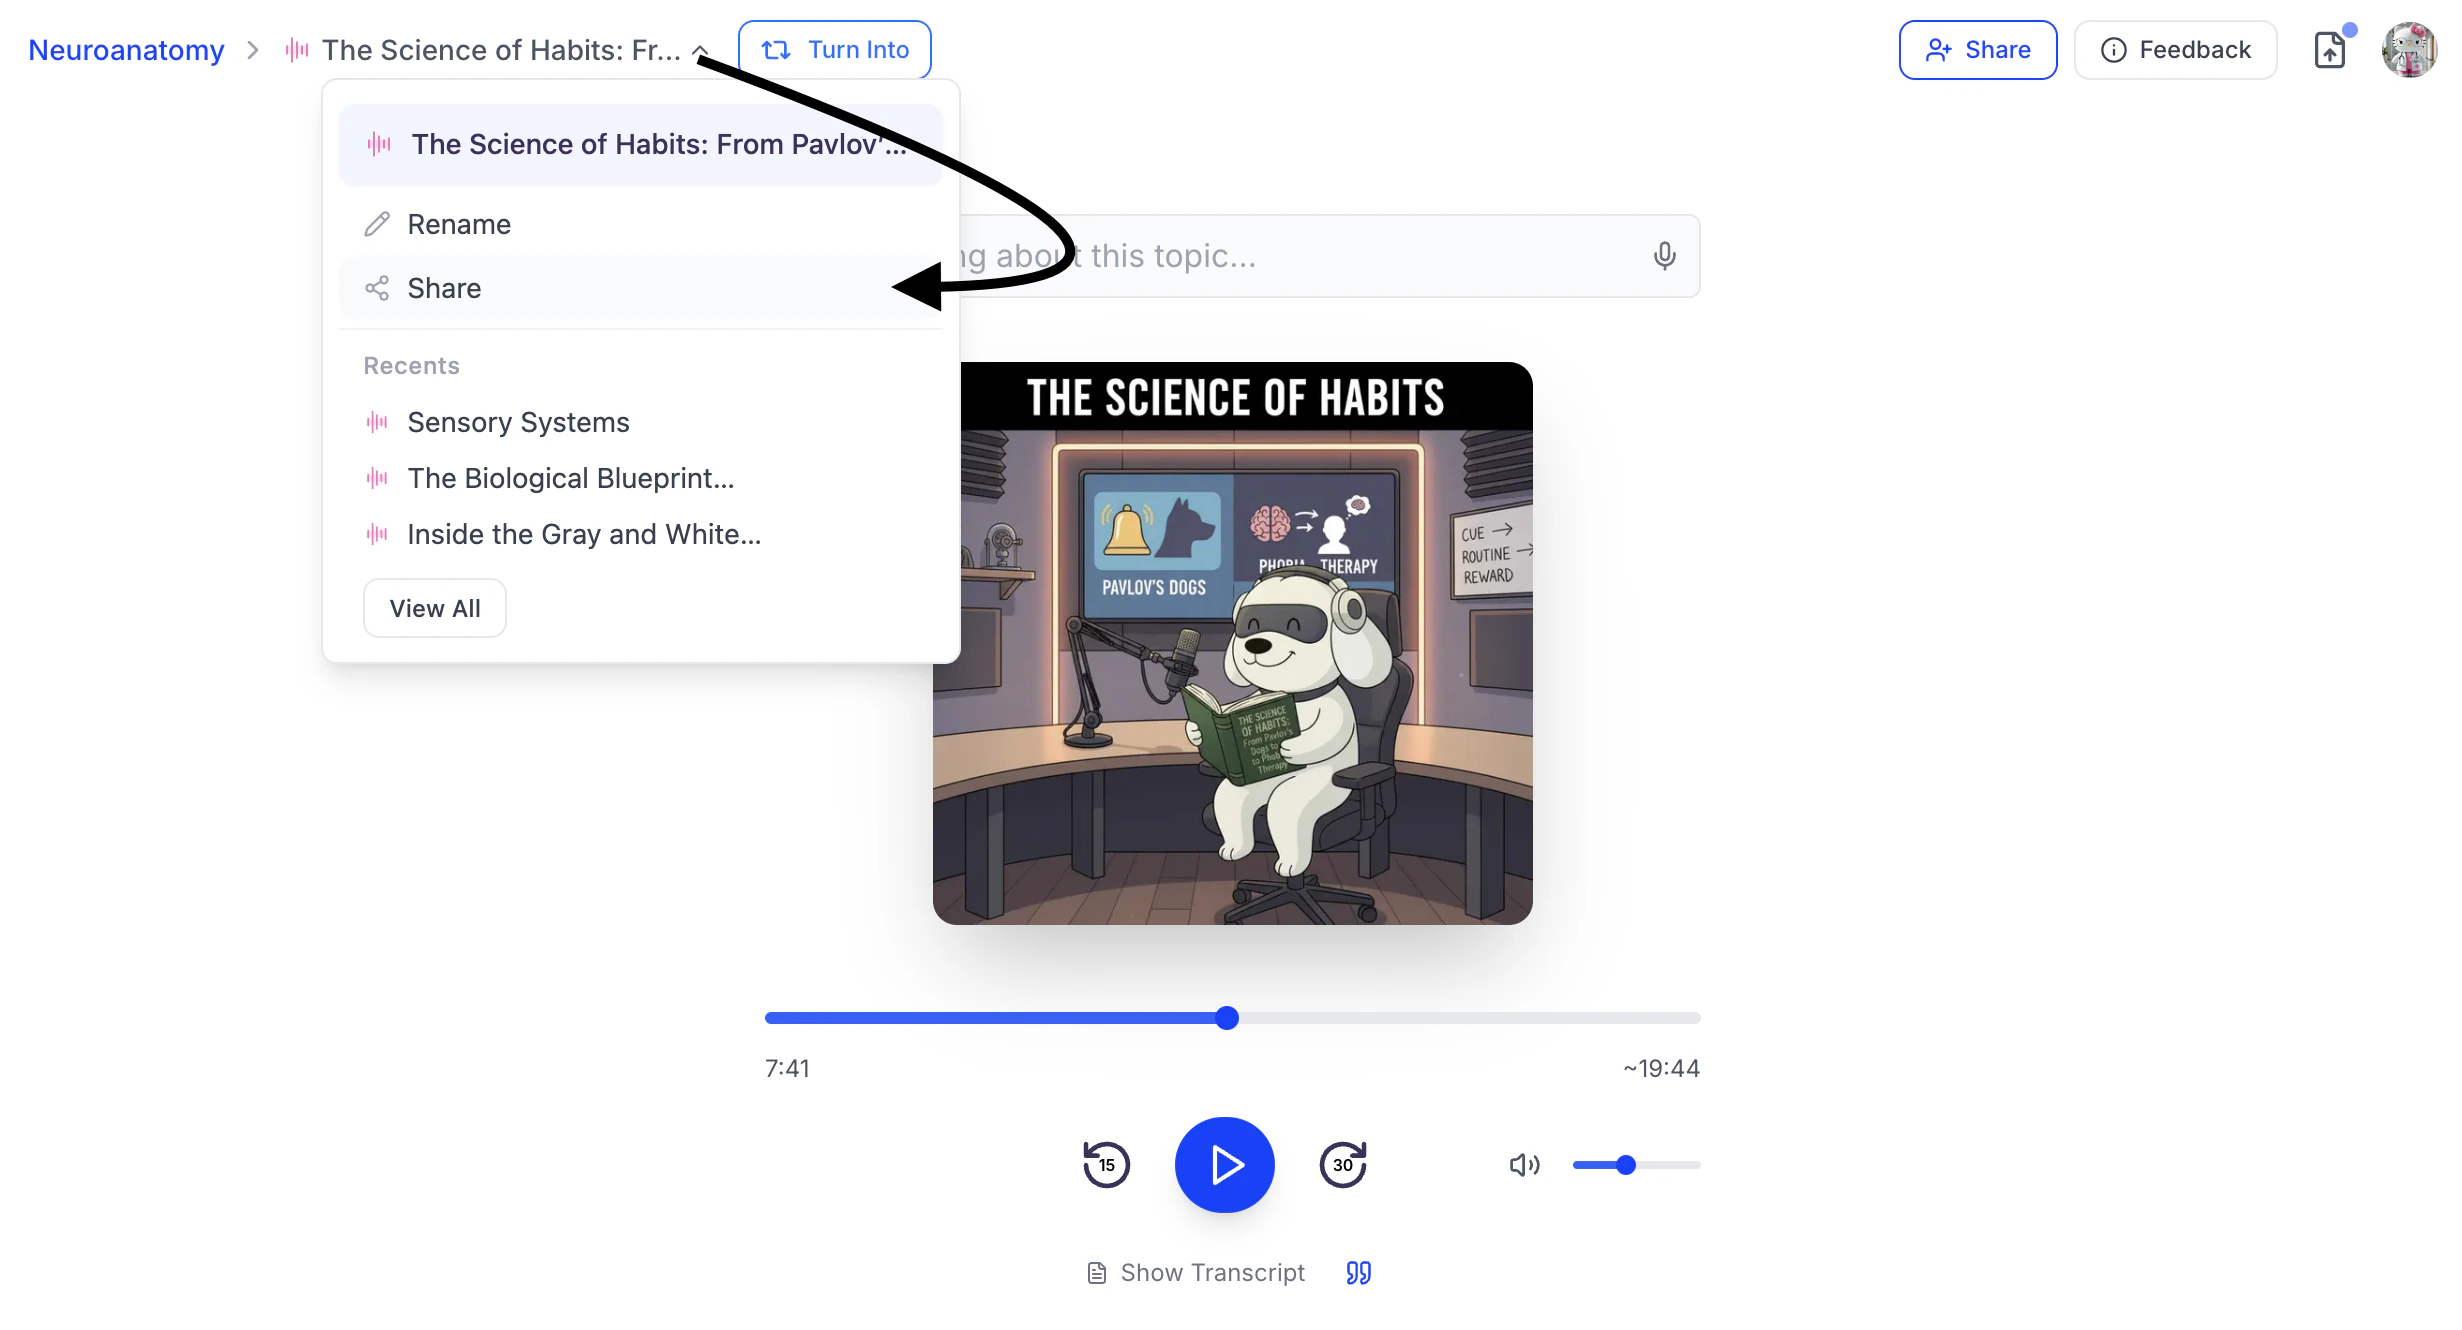The image size is (2462, 1330).
Task: Click the Feedback button
Action: [x=2175, y=50]
